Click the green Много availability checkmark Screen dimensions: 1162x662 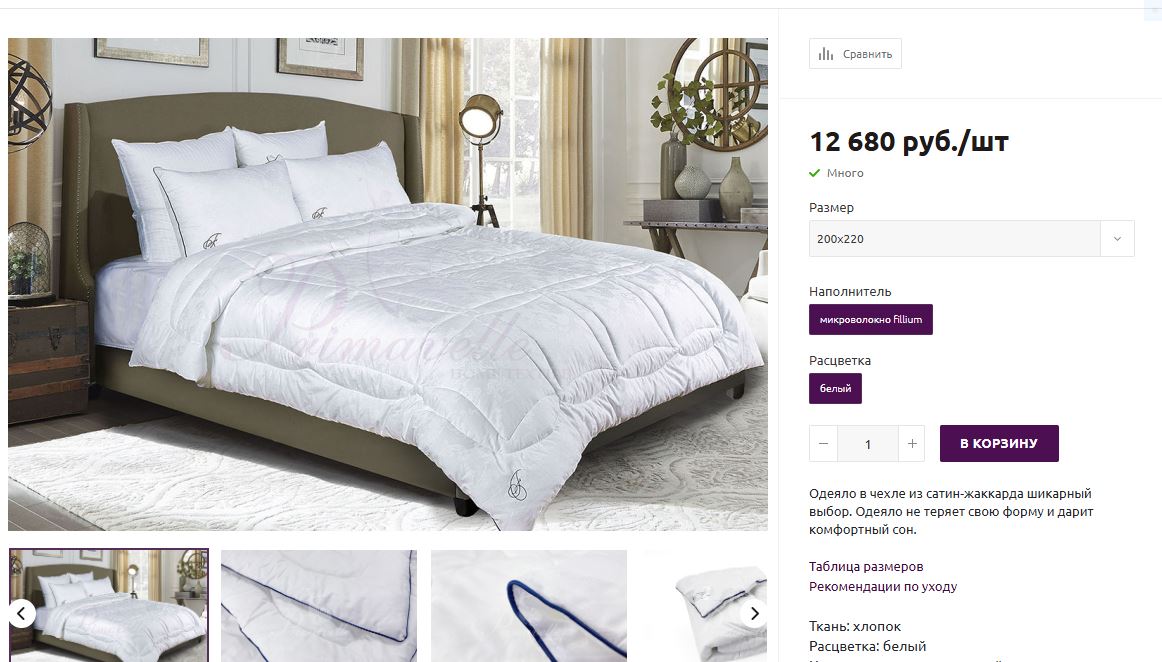click(814, 173)
